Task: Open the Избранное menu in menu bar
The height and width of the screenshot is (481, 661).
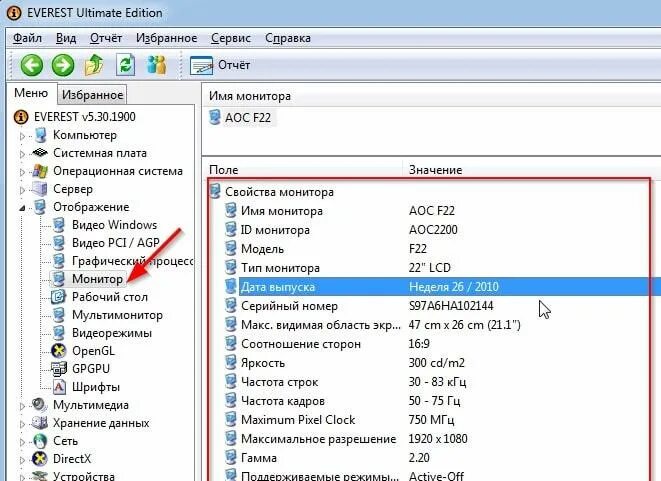Action: point(167,38)
